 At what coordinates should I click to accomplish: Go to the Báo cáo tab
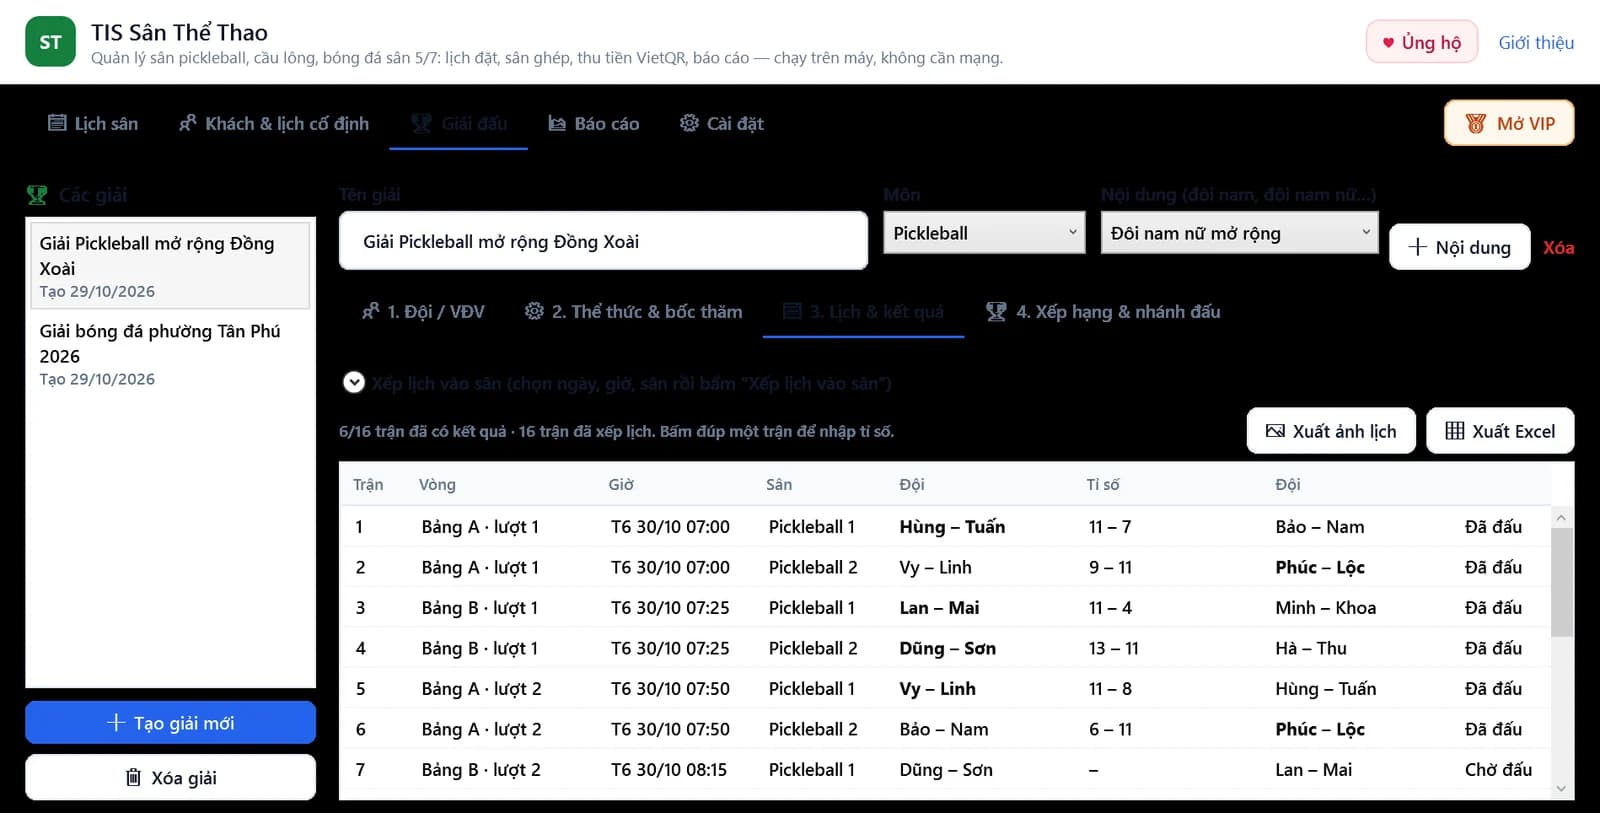tap(594, 123)
